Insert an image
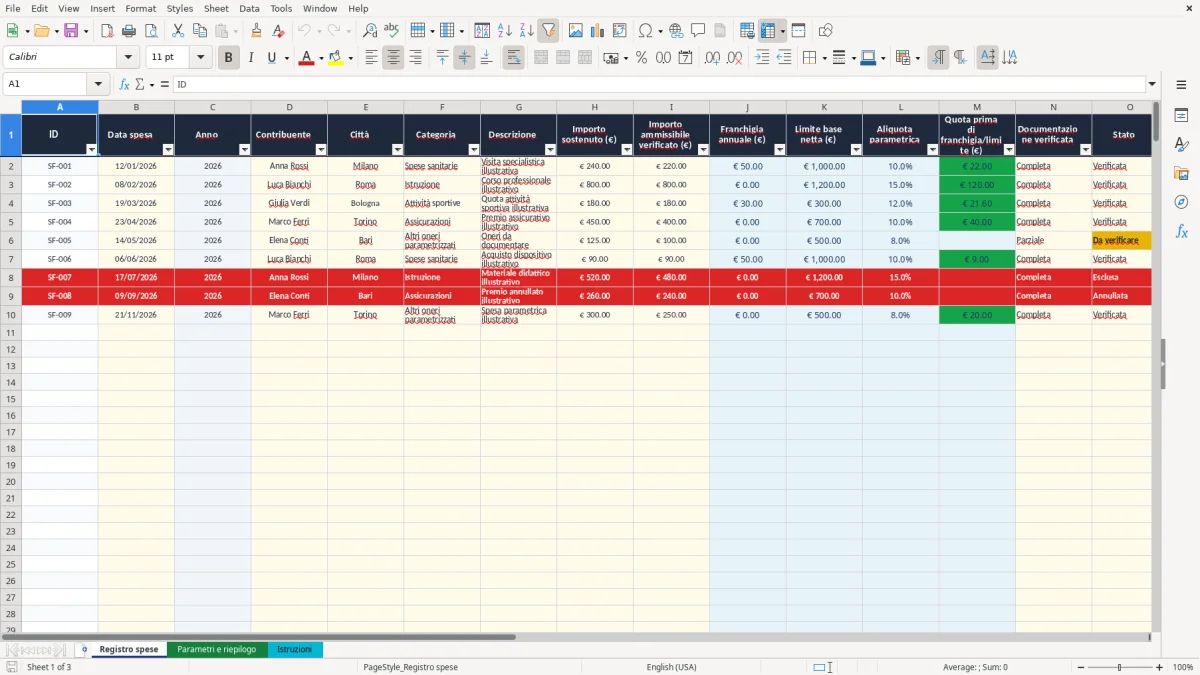Screen dimensions: 1200x675 (x=576, y=31)
